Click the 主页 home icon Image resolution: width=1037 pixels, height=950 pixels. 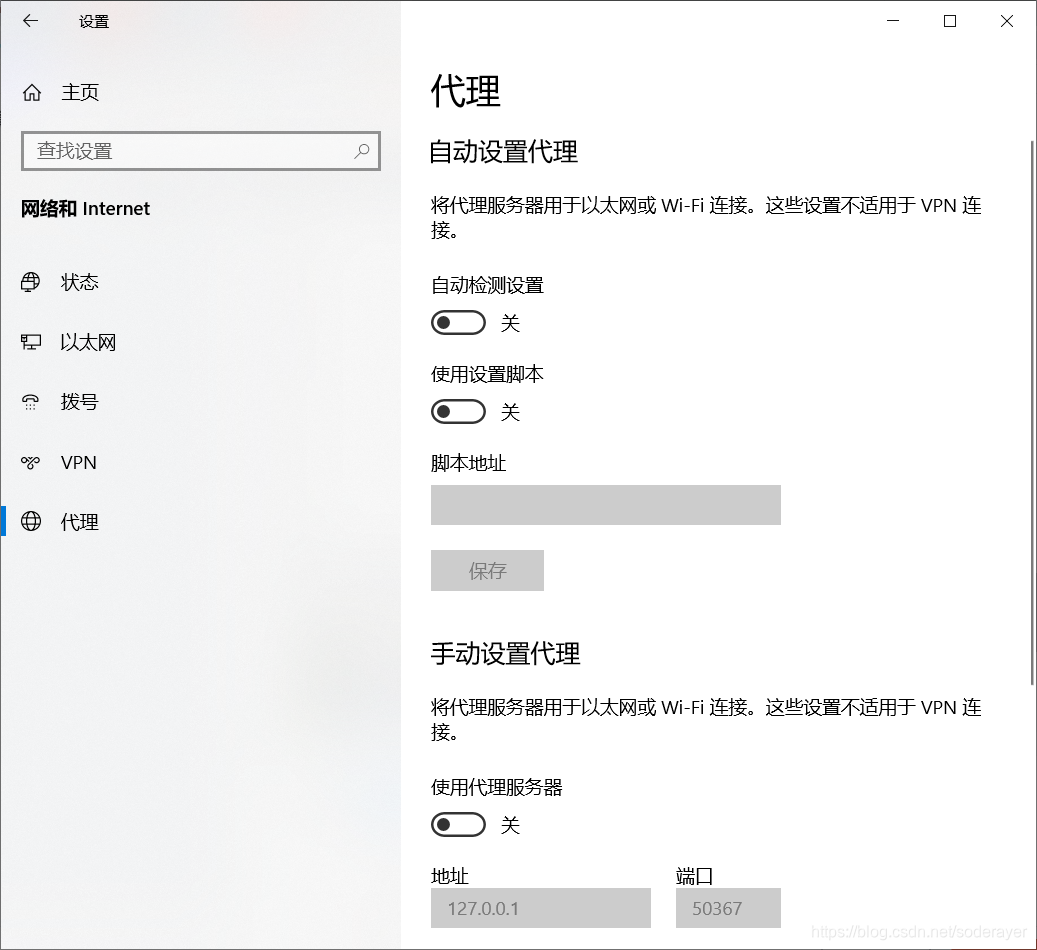[x=31, y=92]
